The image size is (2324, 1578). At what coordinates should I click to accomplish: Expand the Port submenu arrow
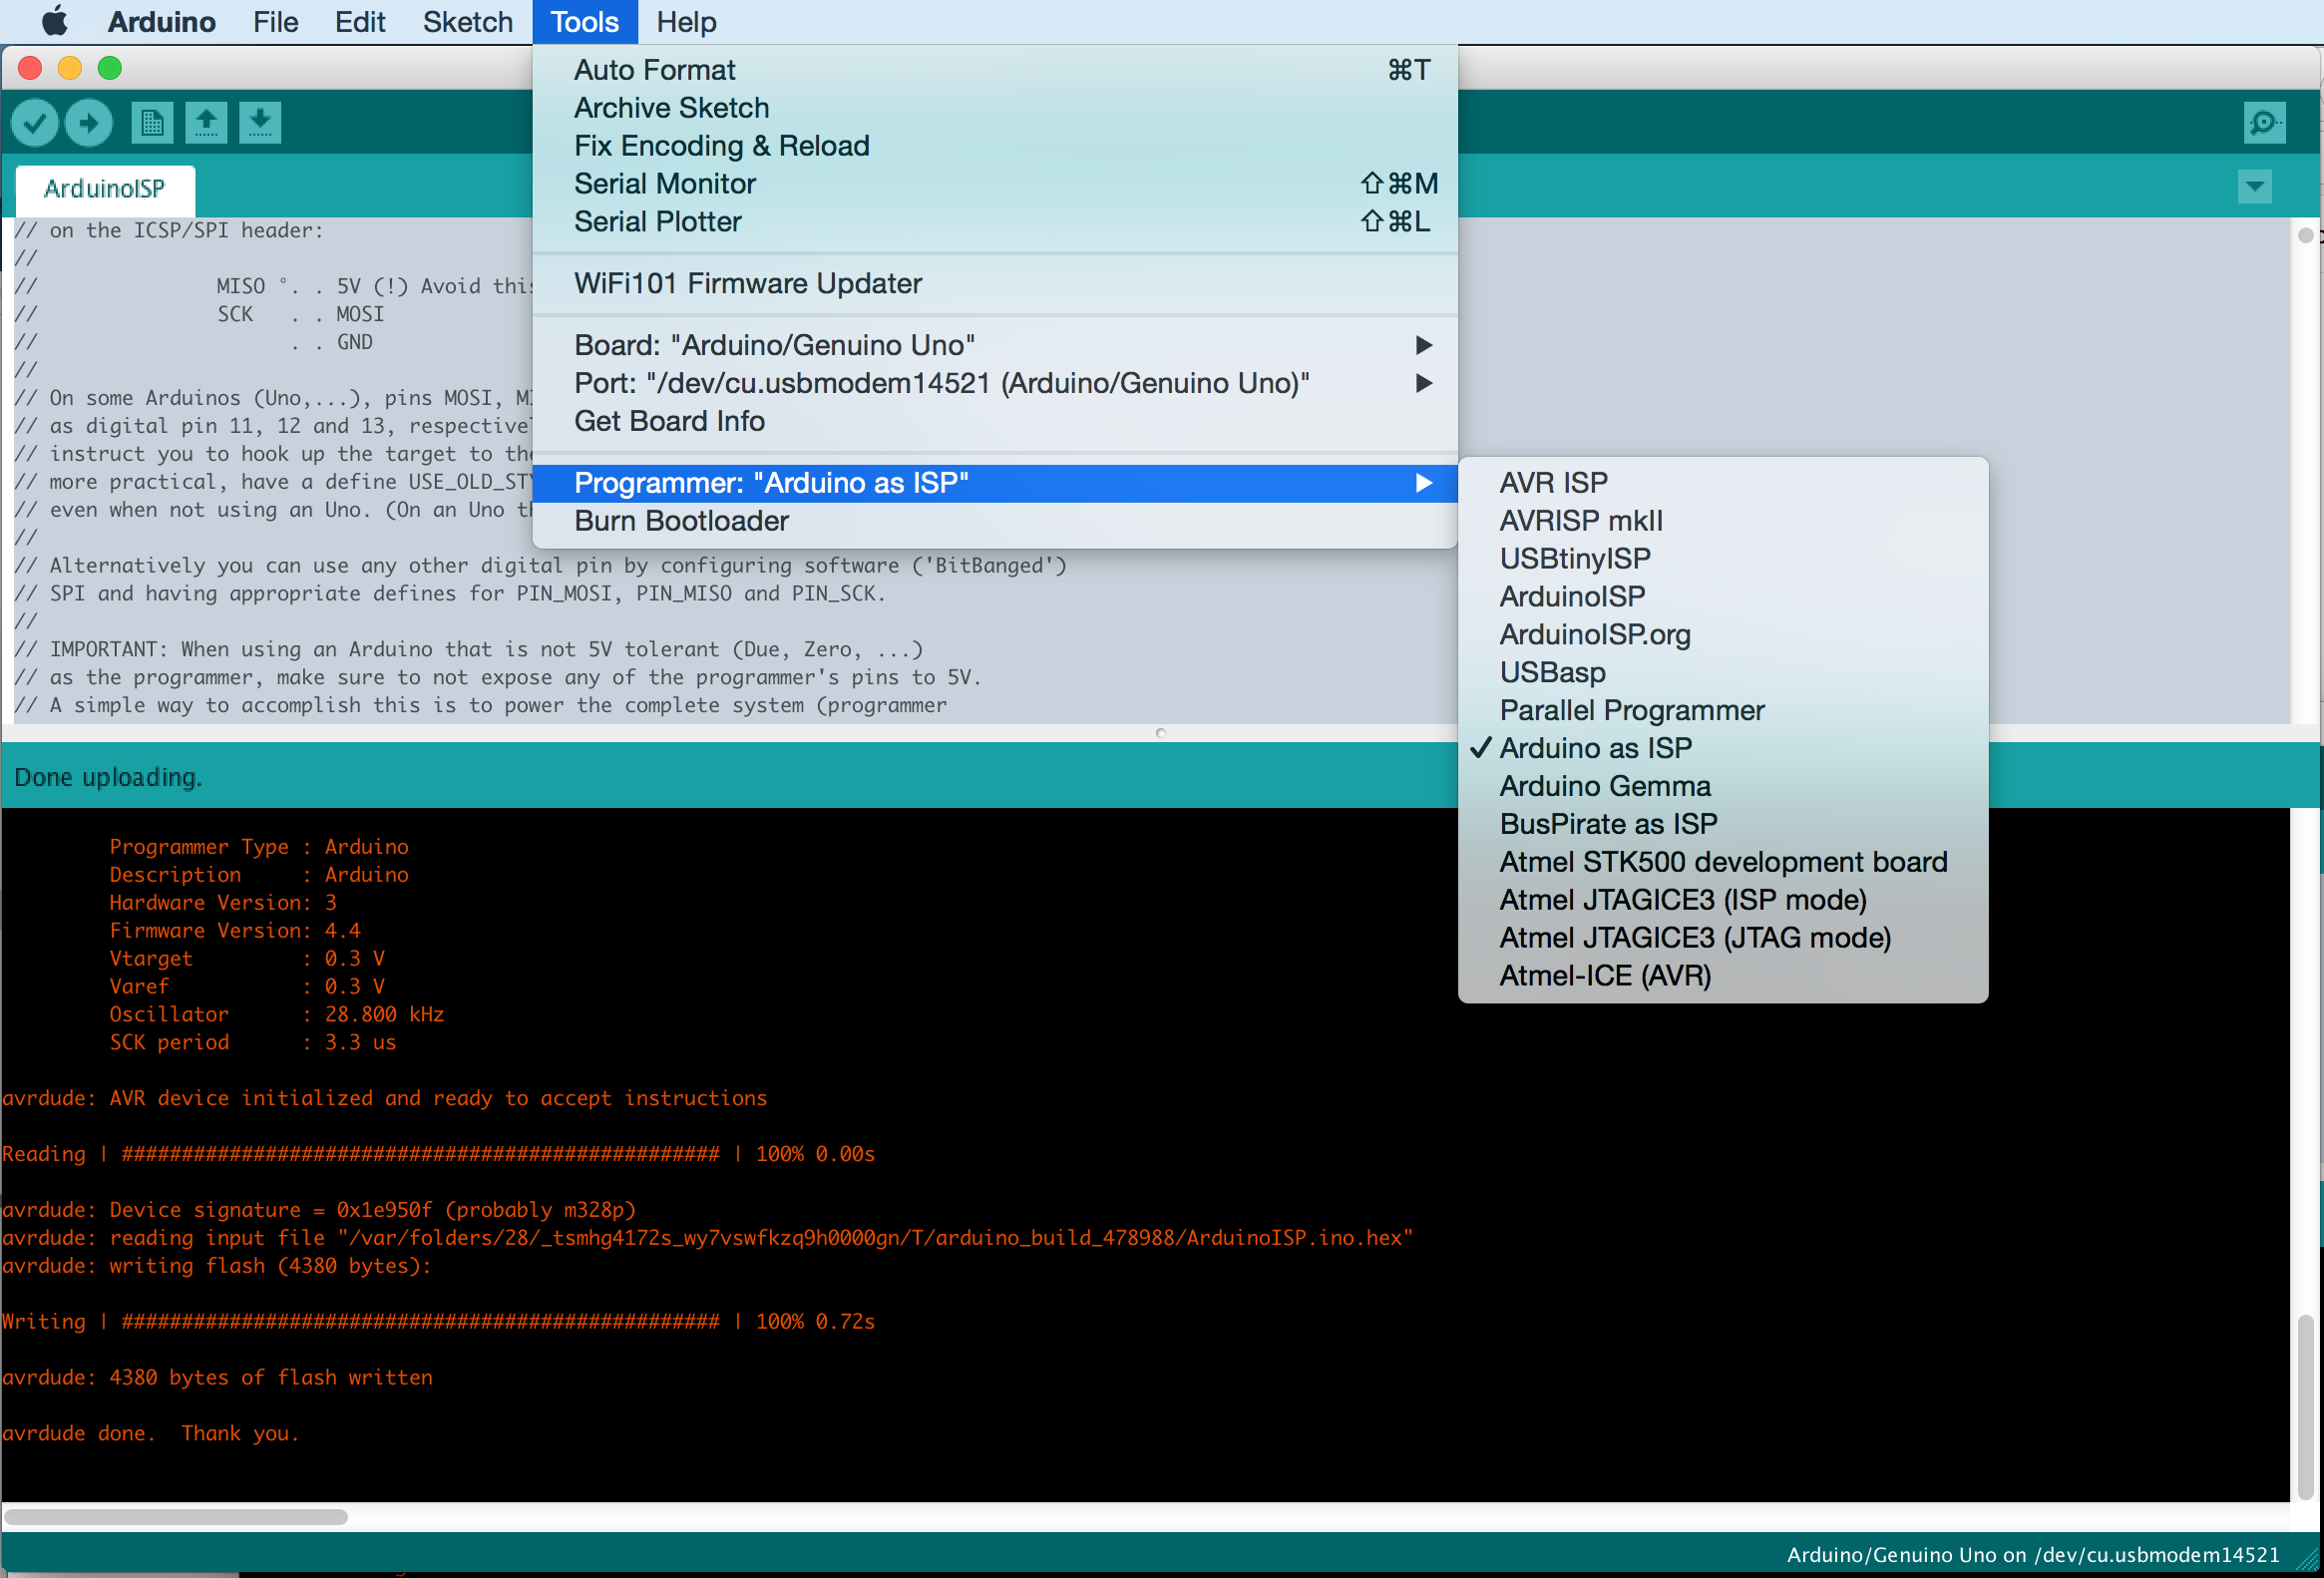click(1424, 383)
